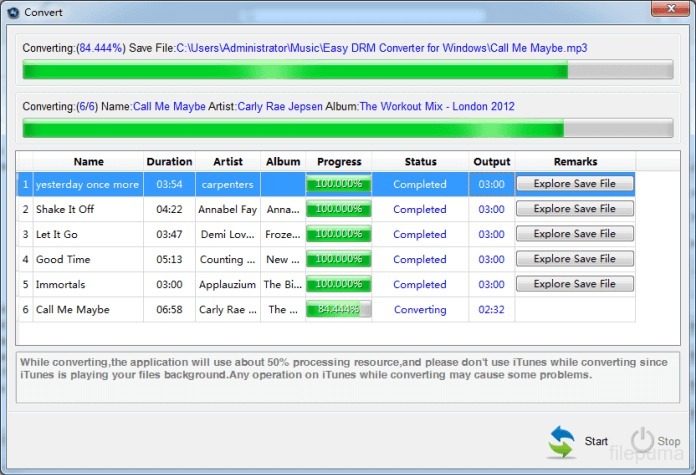Screen dimensions: 696x475
Task: Click the Stop power icon
Action: point(641,441)
